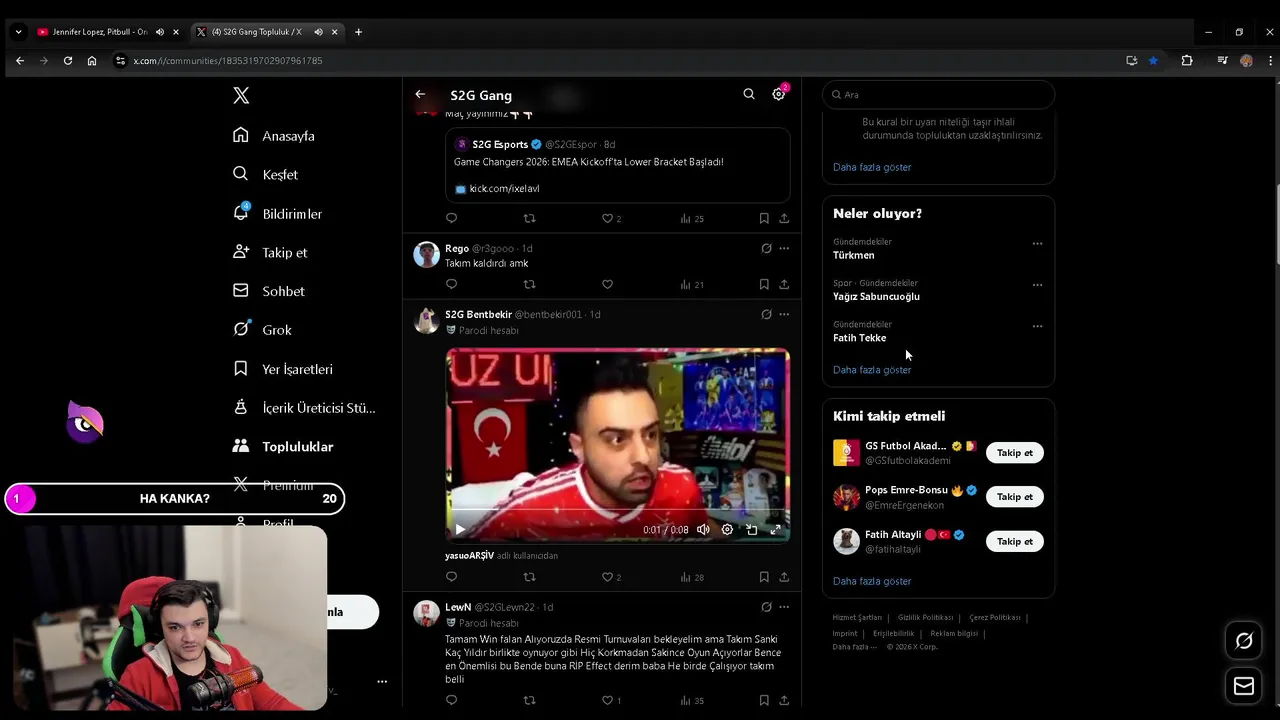Show more trends under Neler oluyor

pos(872,370)
